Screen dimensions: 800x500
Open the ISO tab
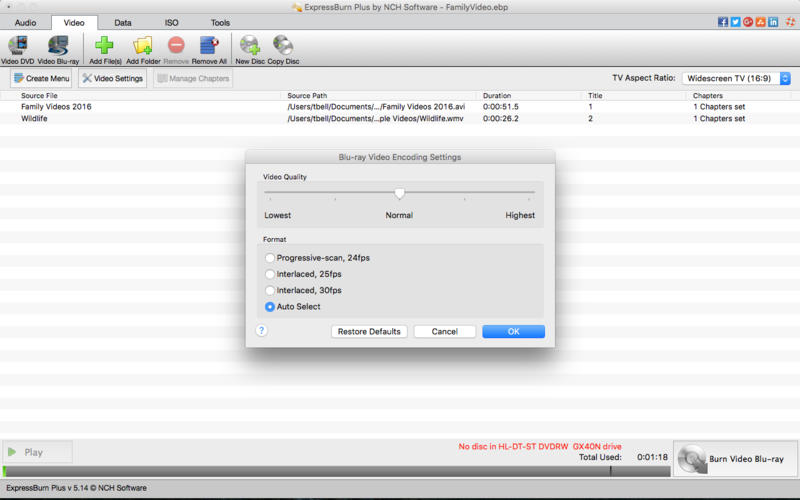(x=171, y=22)
